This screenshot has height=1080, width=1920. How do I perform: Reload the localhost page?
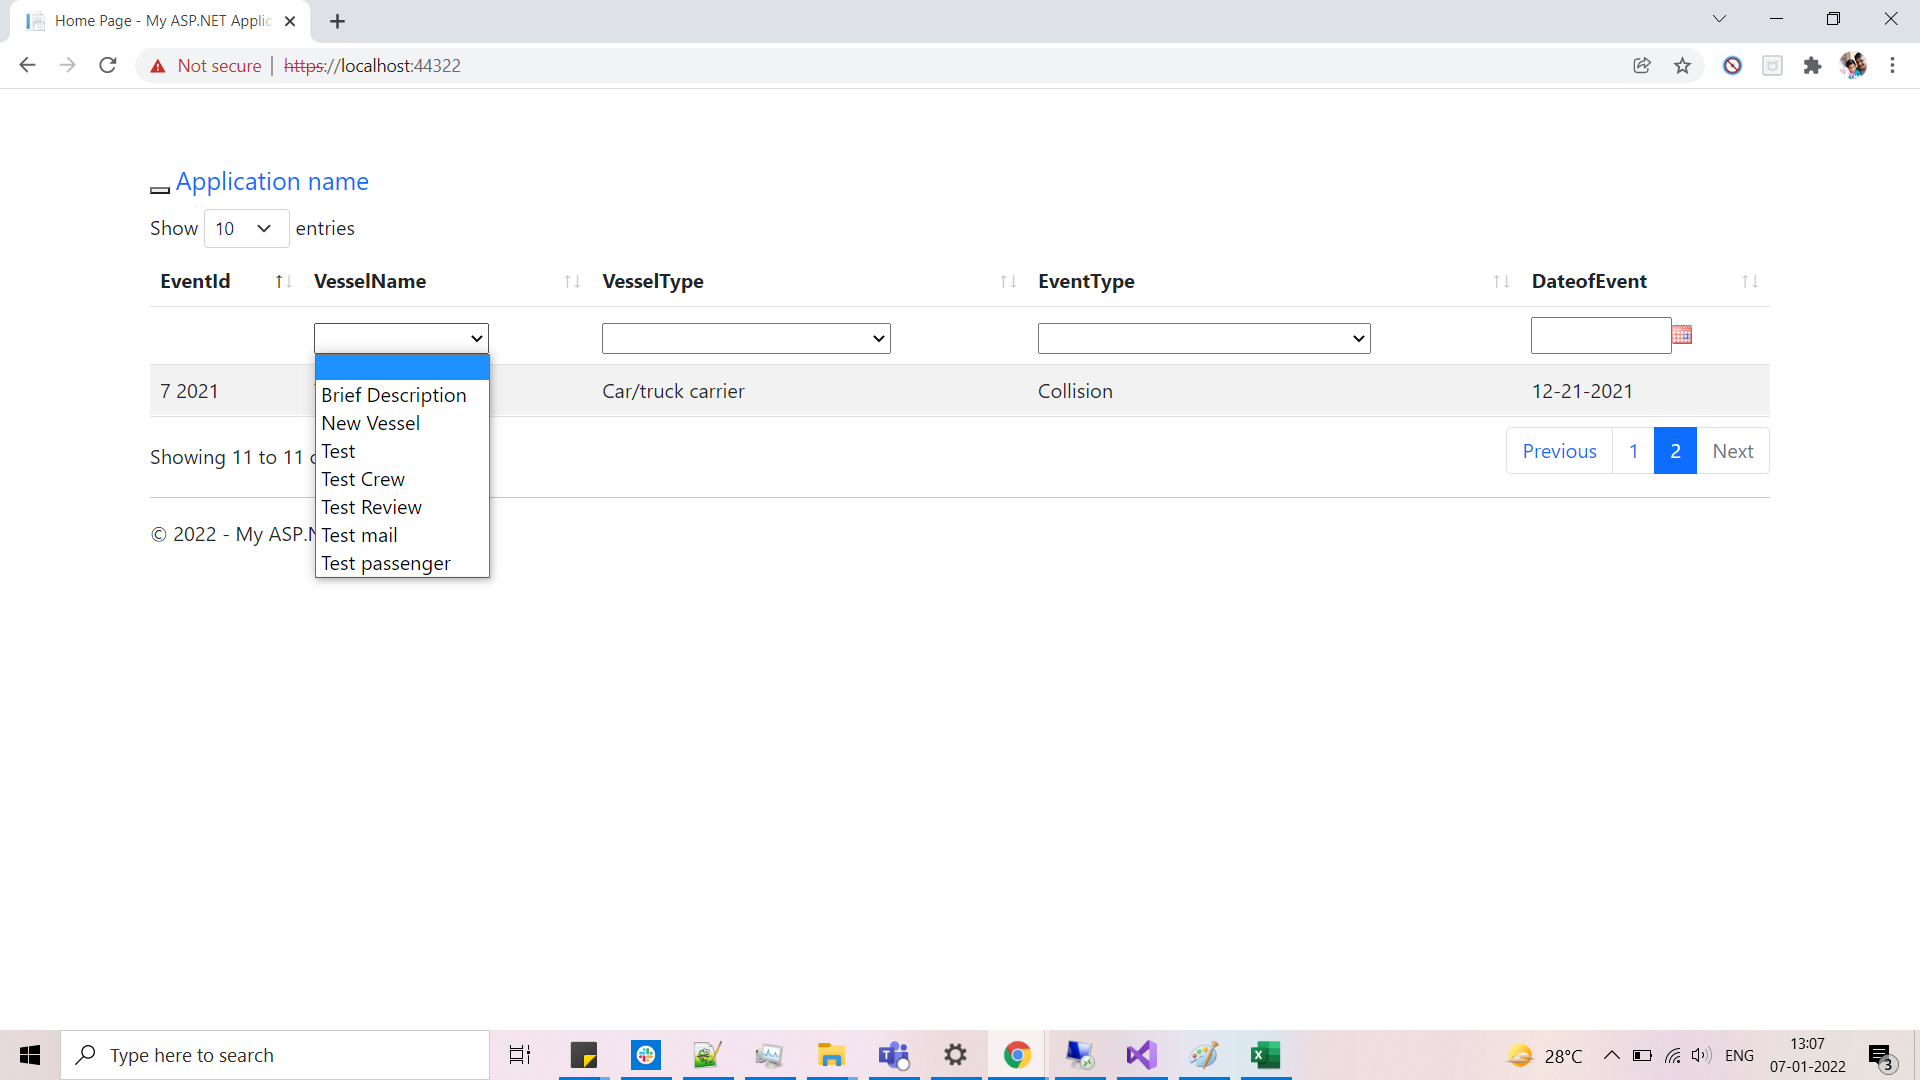tap(107, 65)
